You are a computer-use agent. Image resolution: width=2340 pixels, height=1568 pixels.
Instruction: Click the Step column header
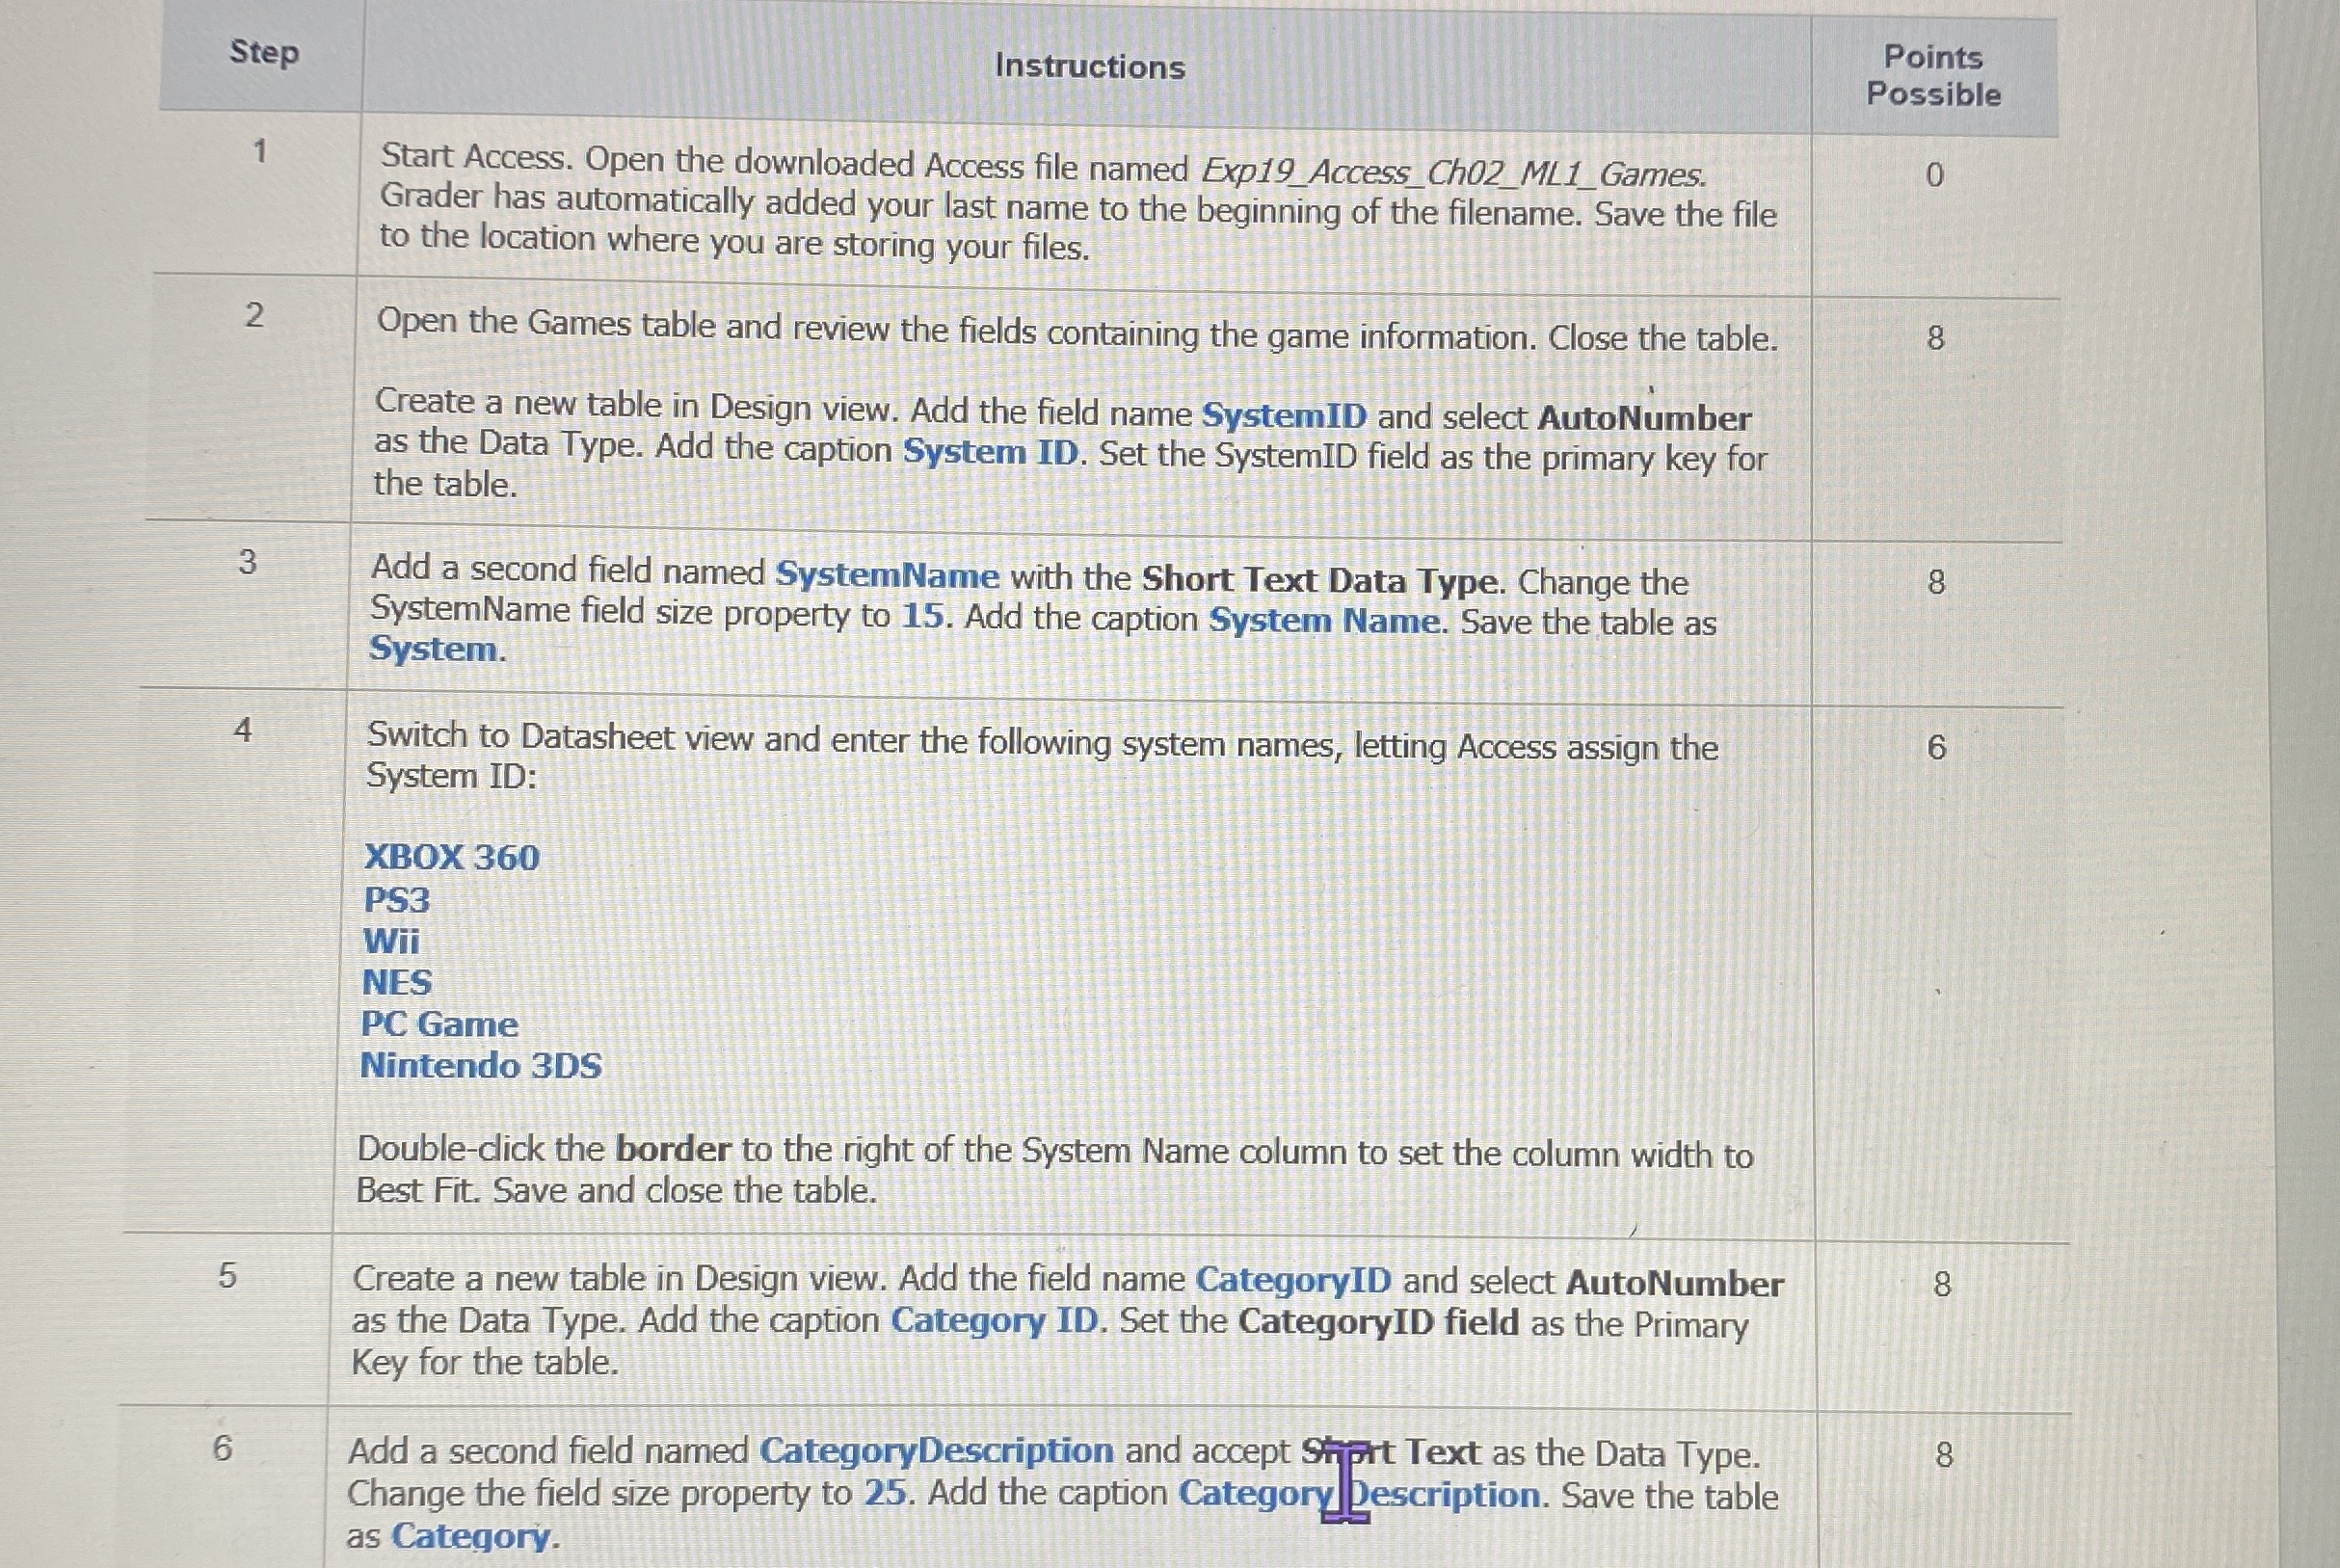click(x=264, y=52)
